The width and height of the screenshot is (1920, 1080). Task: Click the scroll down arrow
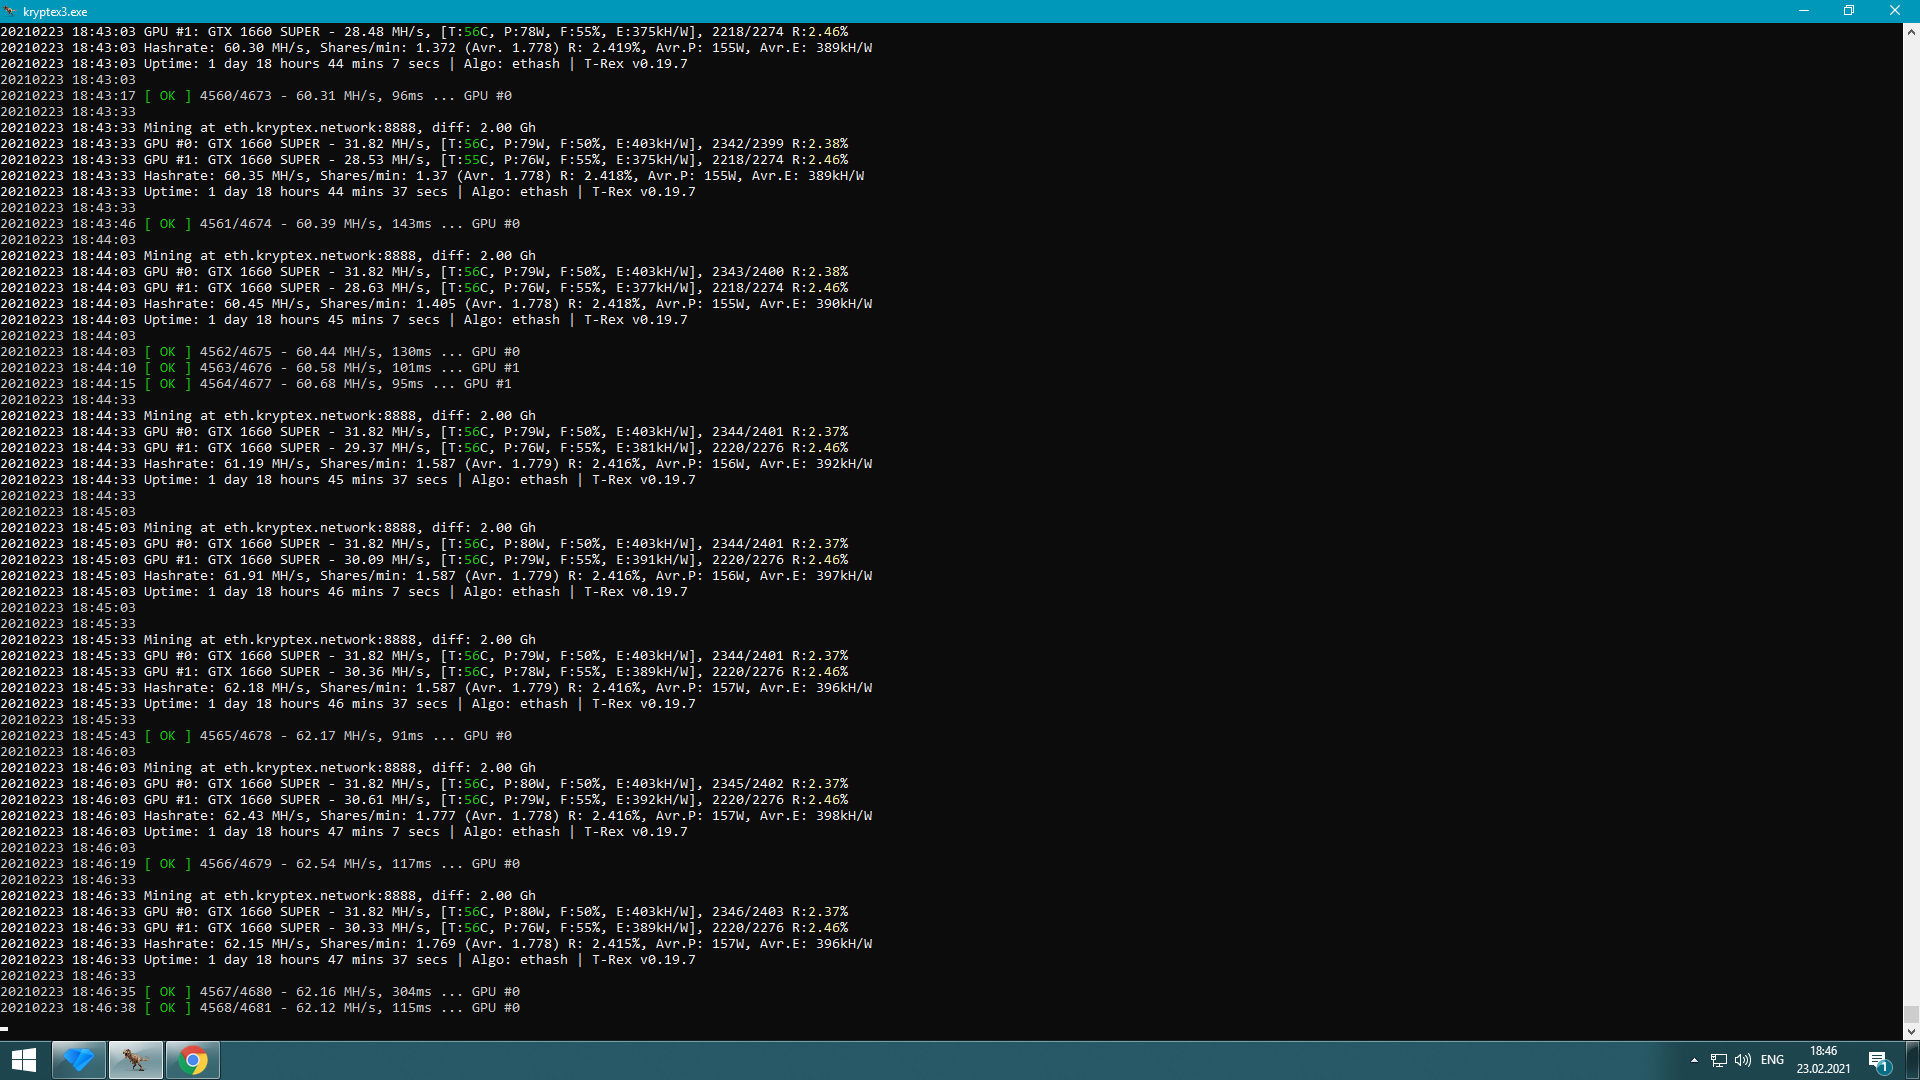point(1911,1032)
